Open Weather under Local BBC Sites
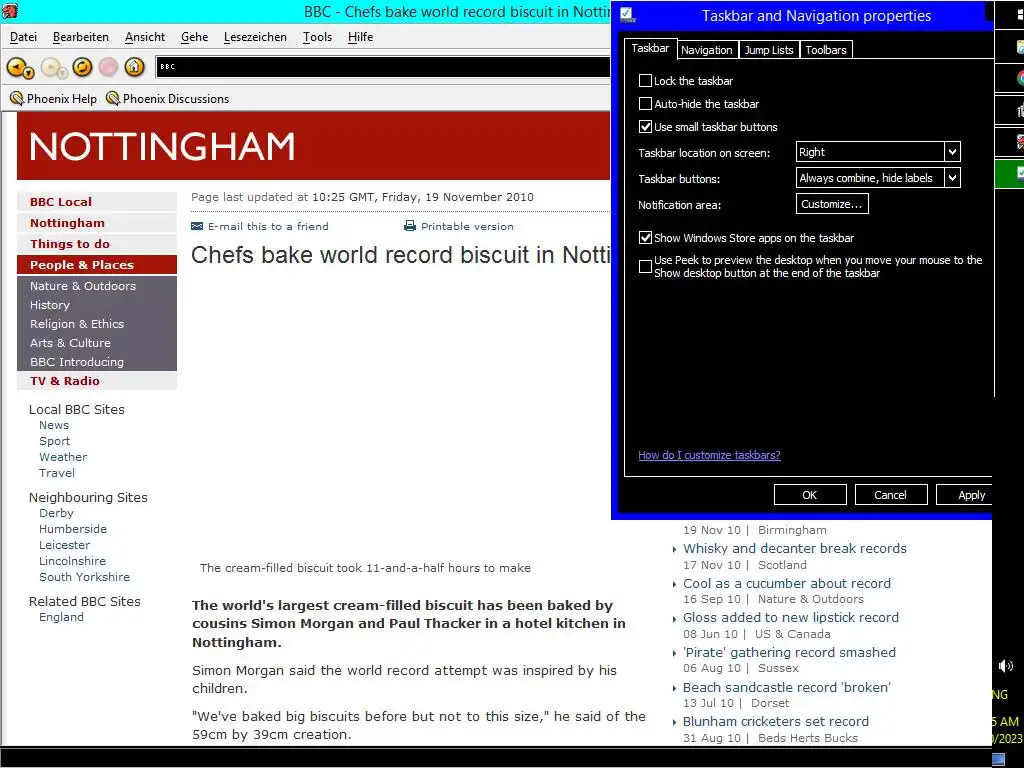Viewport: 1024px width, 768px height. (63, 457)
